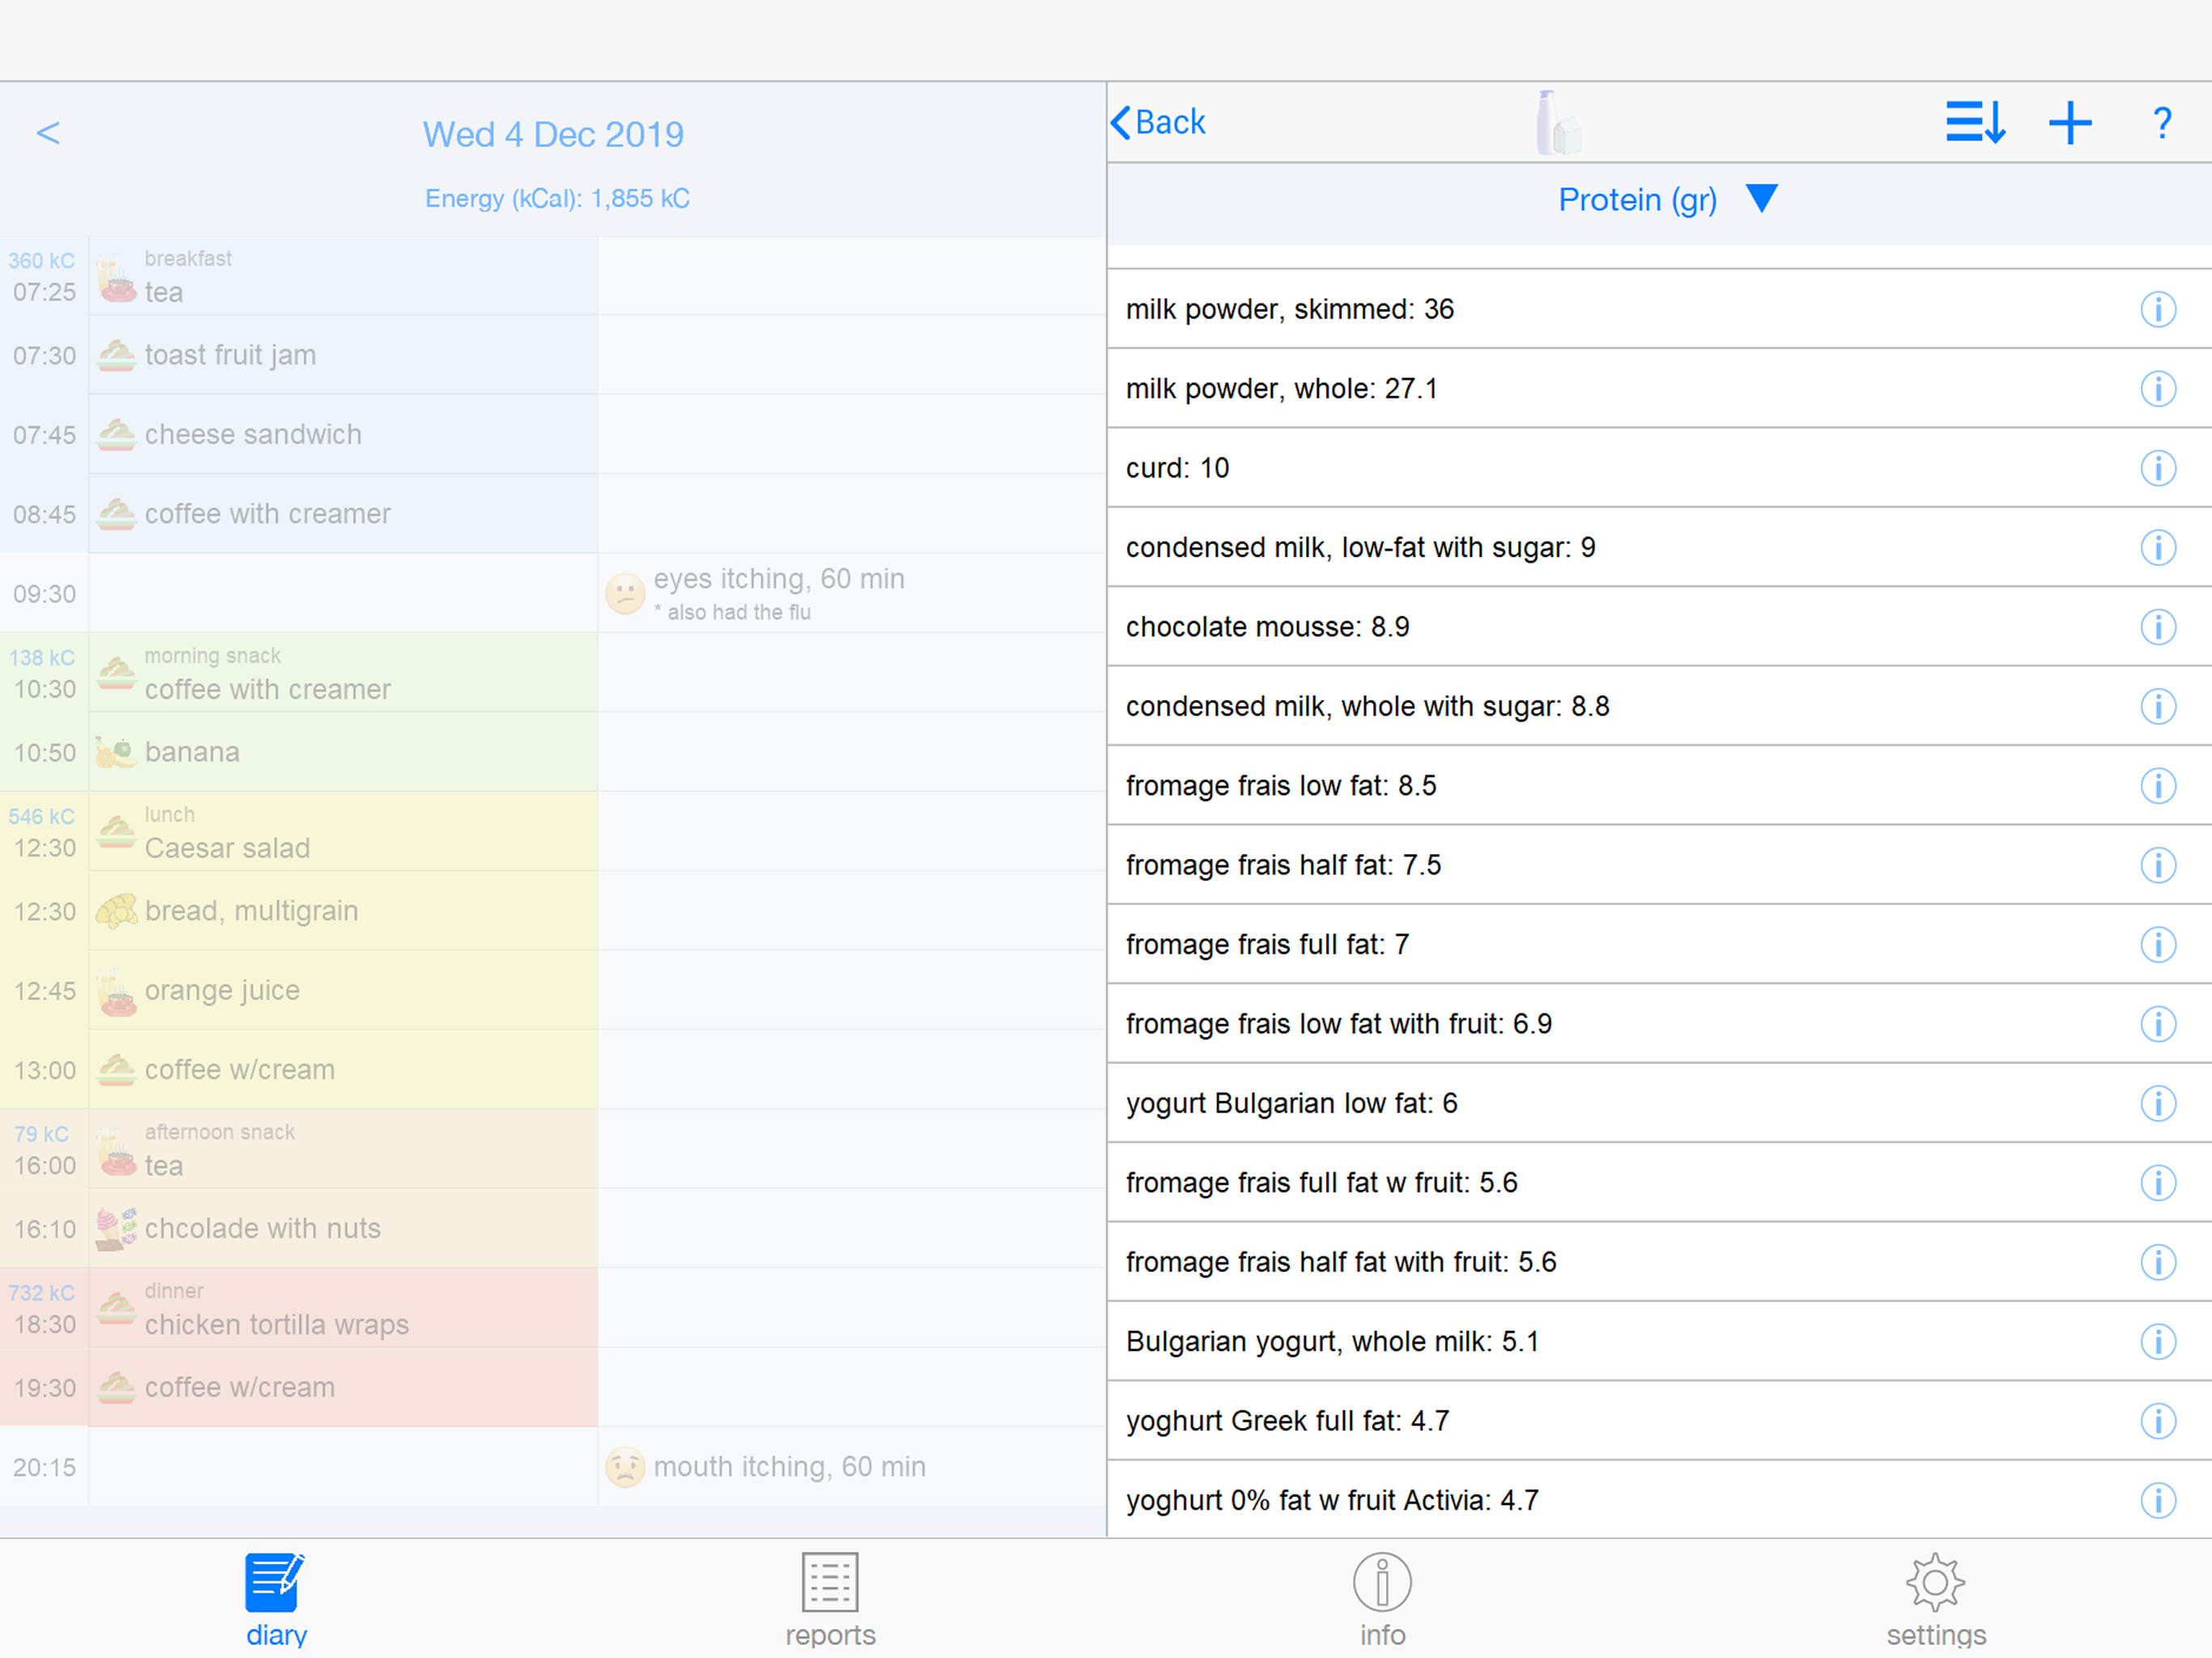
Task: Go to previous day arrow
Action: [48, 132]
